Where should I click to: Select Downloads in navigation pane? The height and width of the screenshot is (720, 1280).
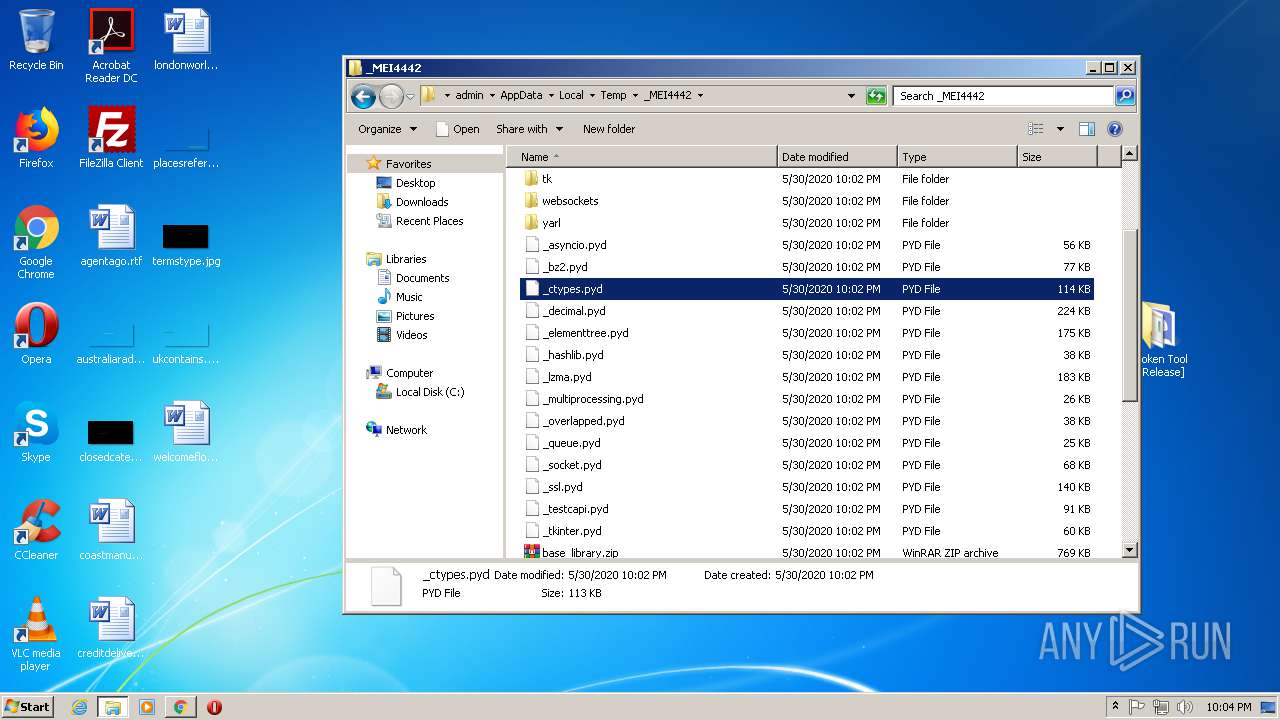point(421,202)
